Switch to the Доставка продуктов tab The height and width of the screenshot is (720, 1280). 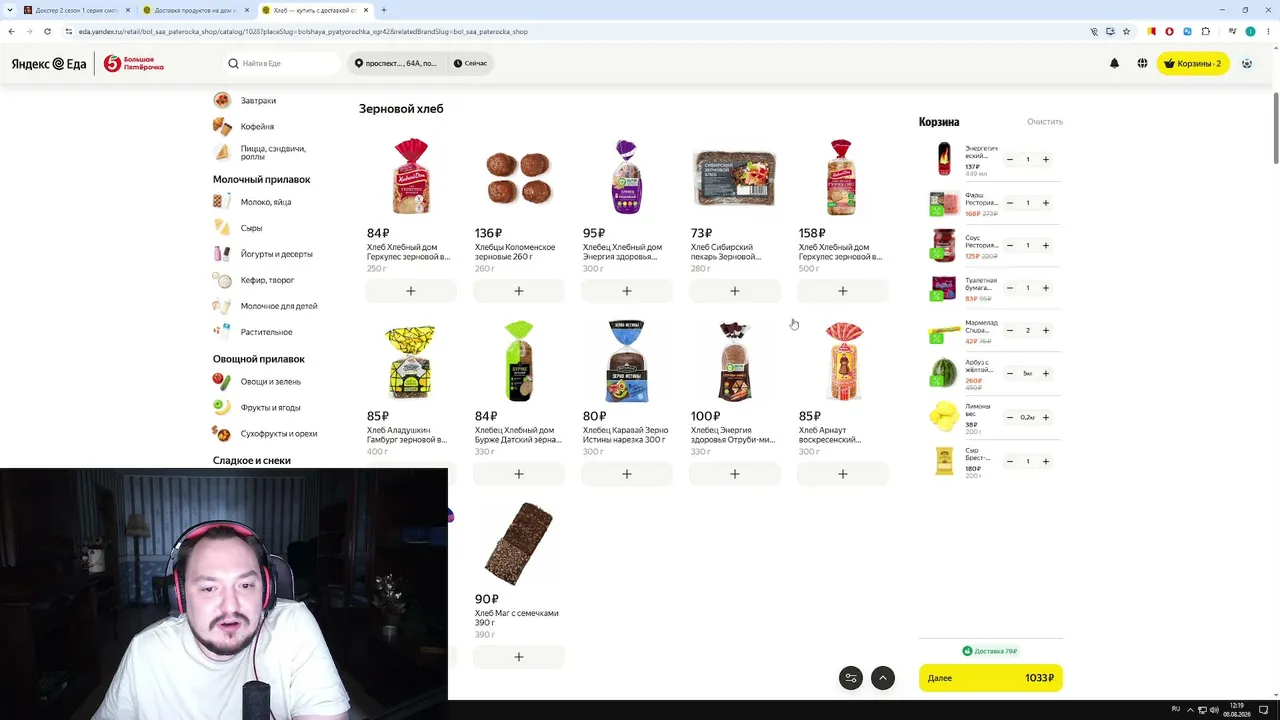pyautogui.click(x=195, y=10)
